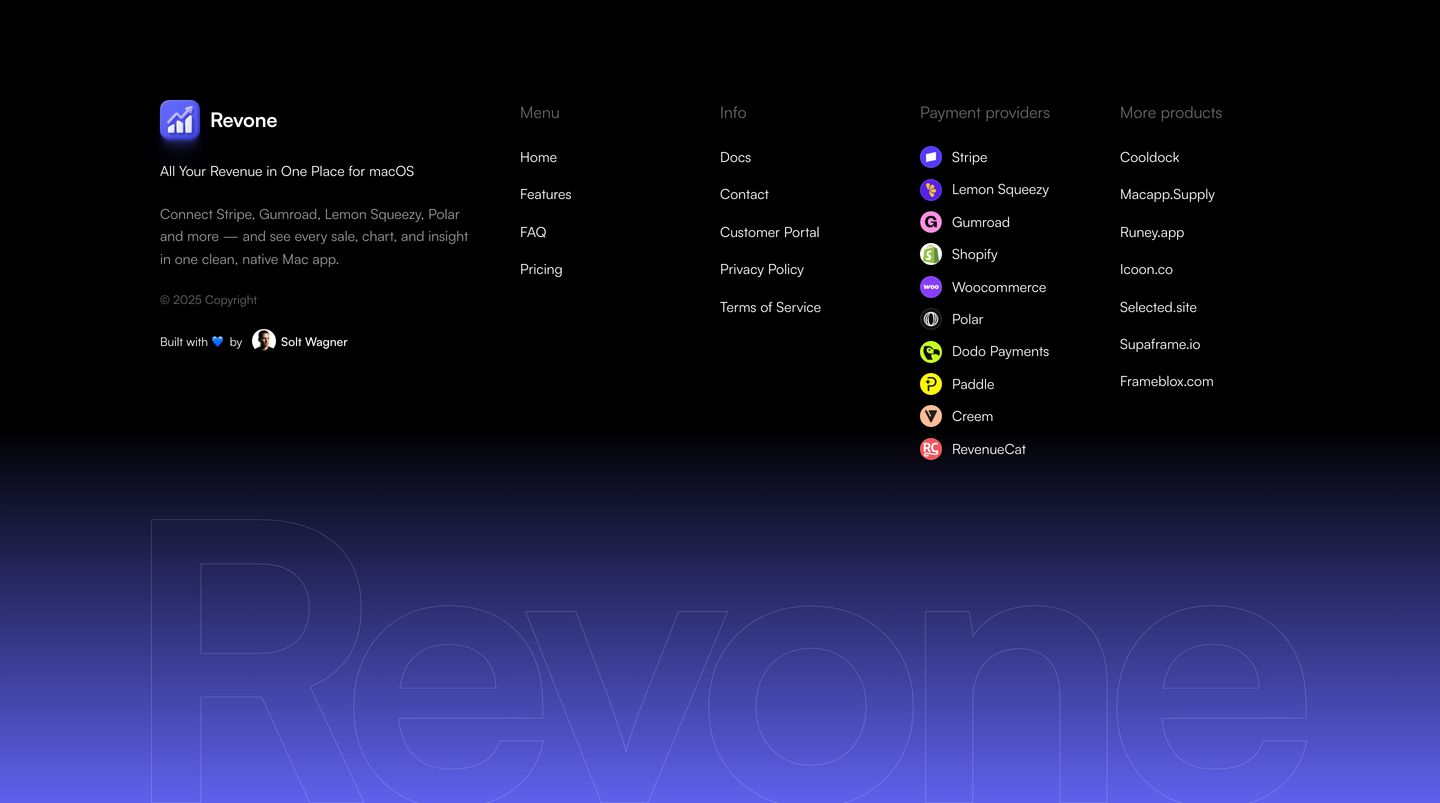
Task: Open the Customer Portal link
Action: (x=769, y=232)
